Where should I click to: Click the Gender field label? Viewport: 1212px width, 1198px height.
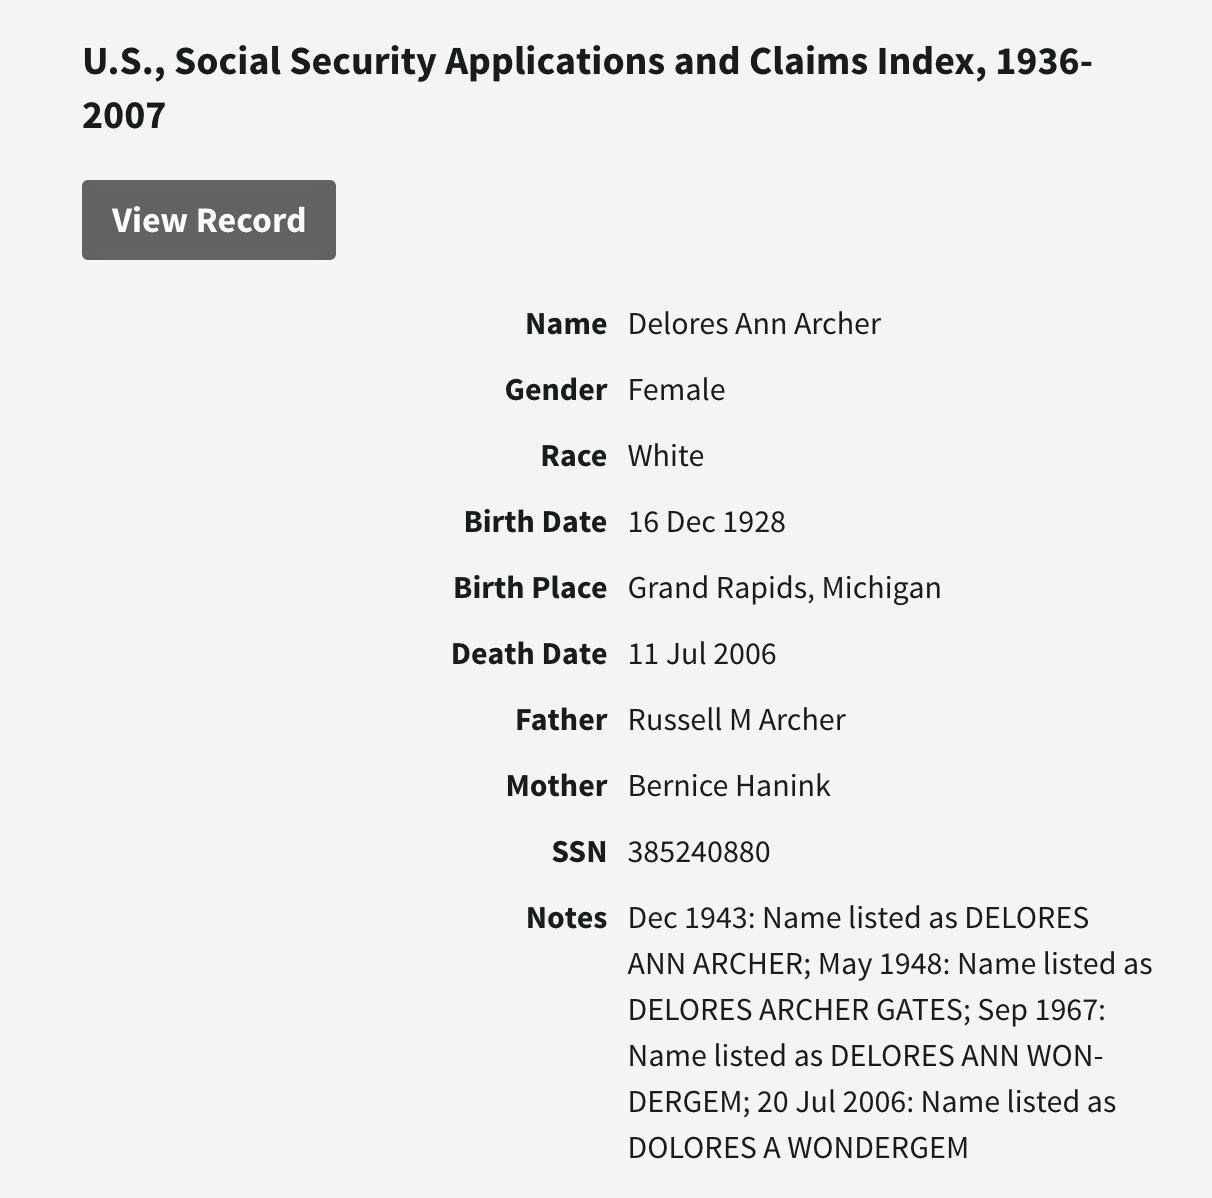(x=555, y=390)
